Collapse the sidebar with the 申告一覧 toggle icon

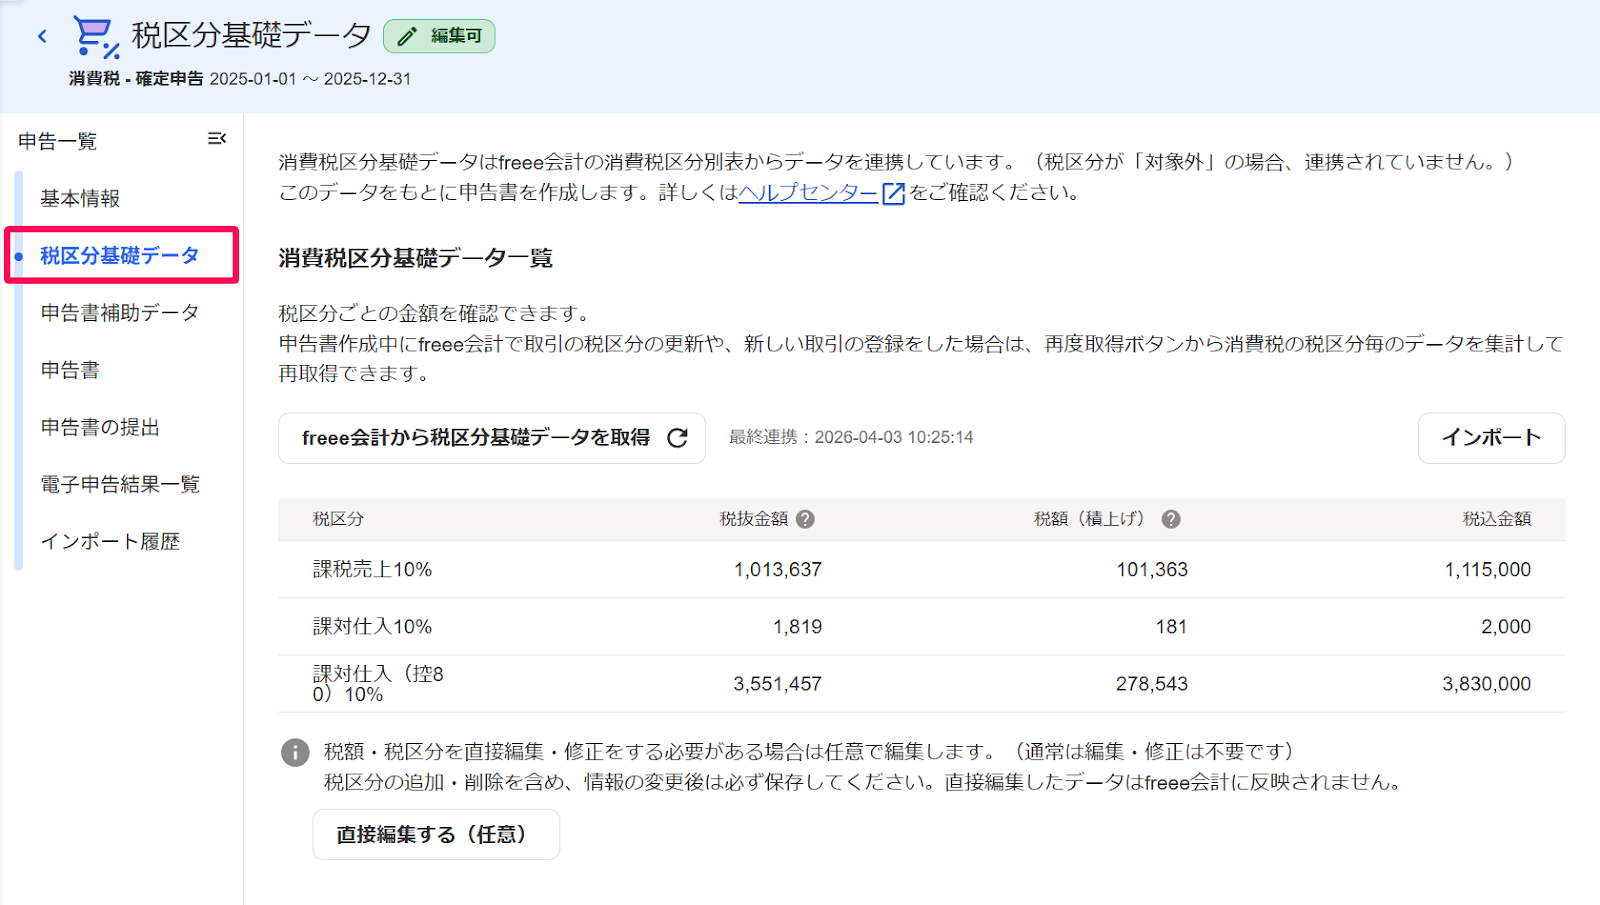tap(216, 139)
